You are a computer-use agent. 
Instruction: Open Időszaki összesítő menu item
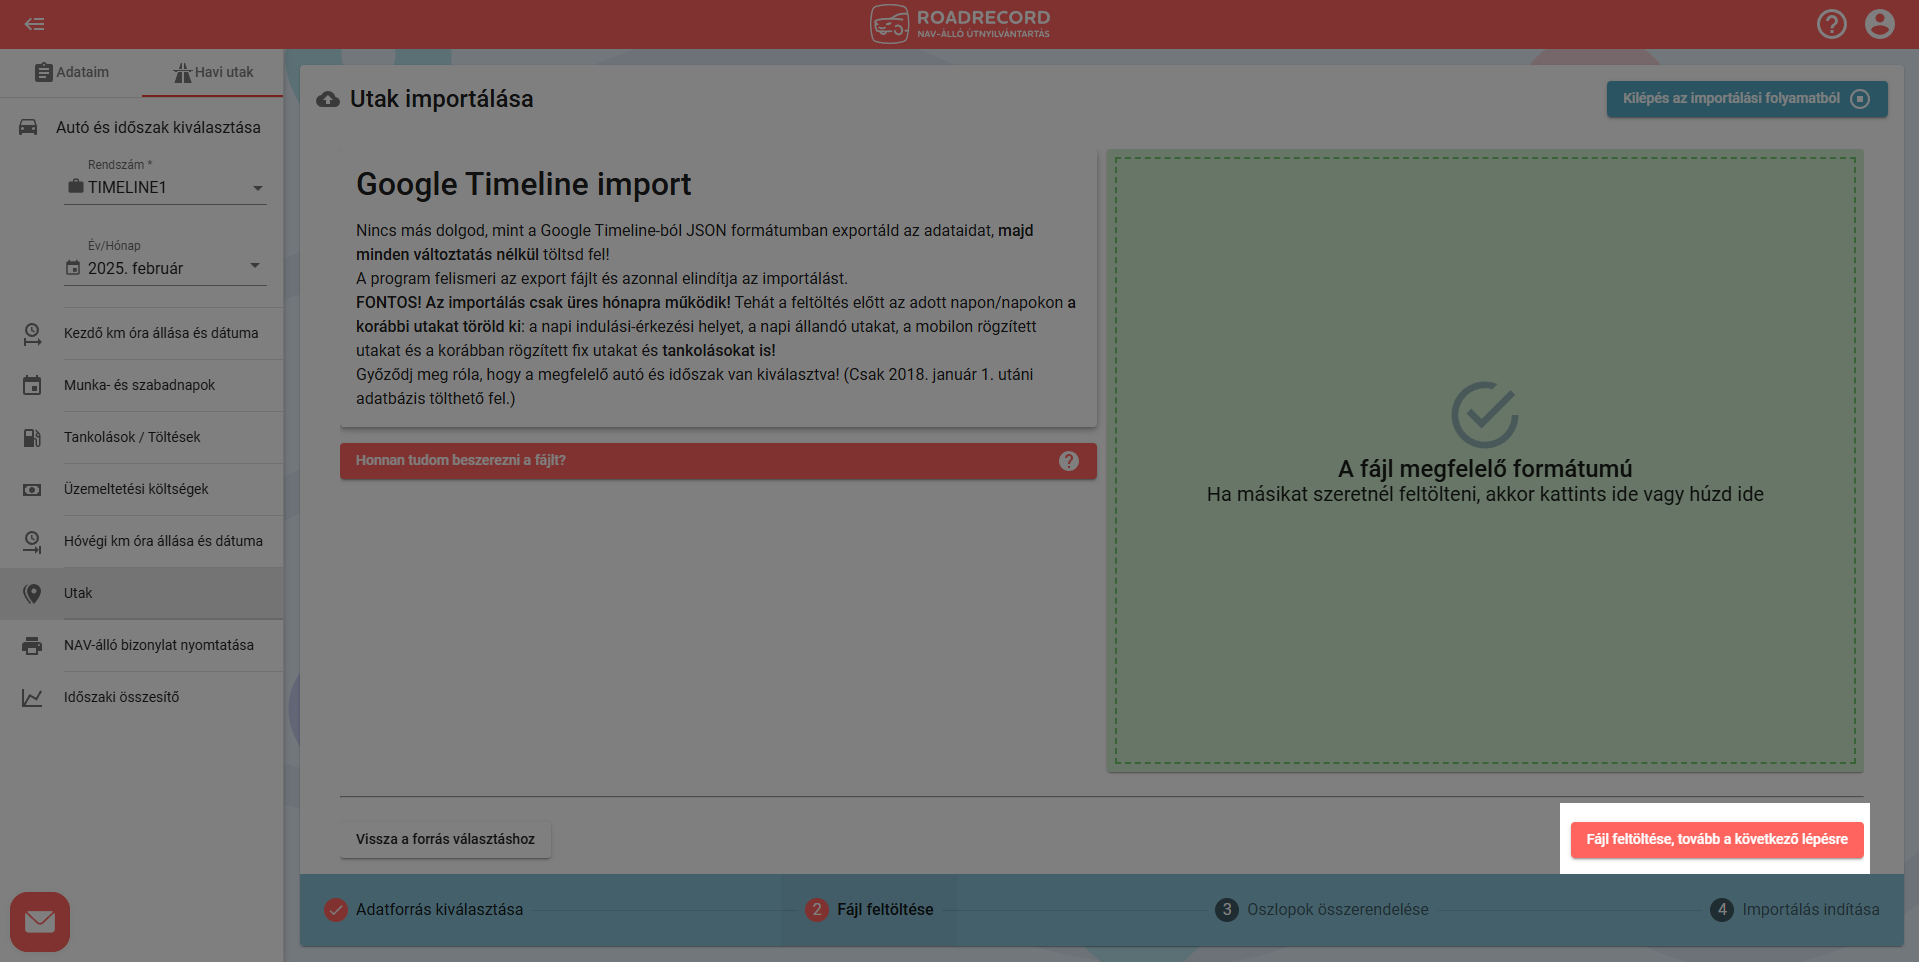click(x=142, y=697)
